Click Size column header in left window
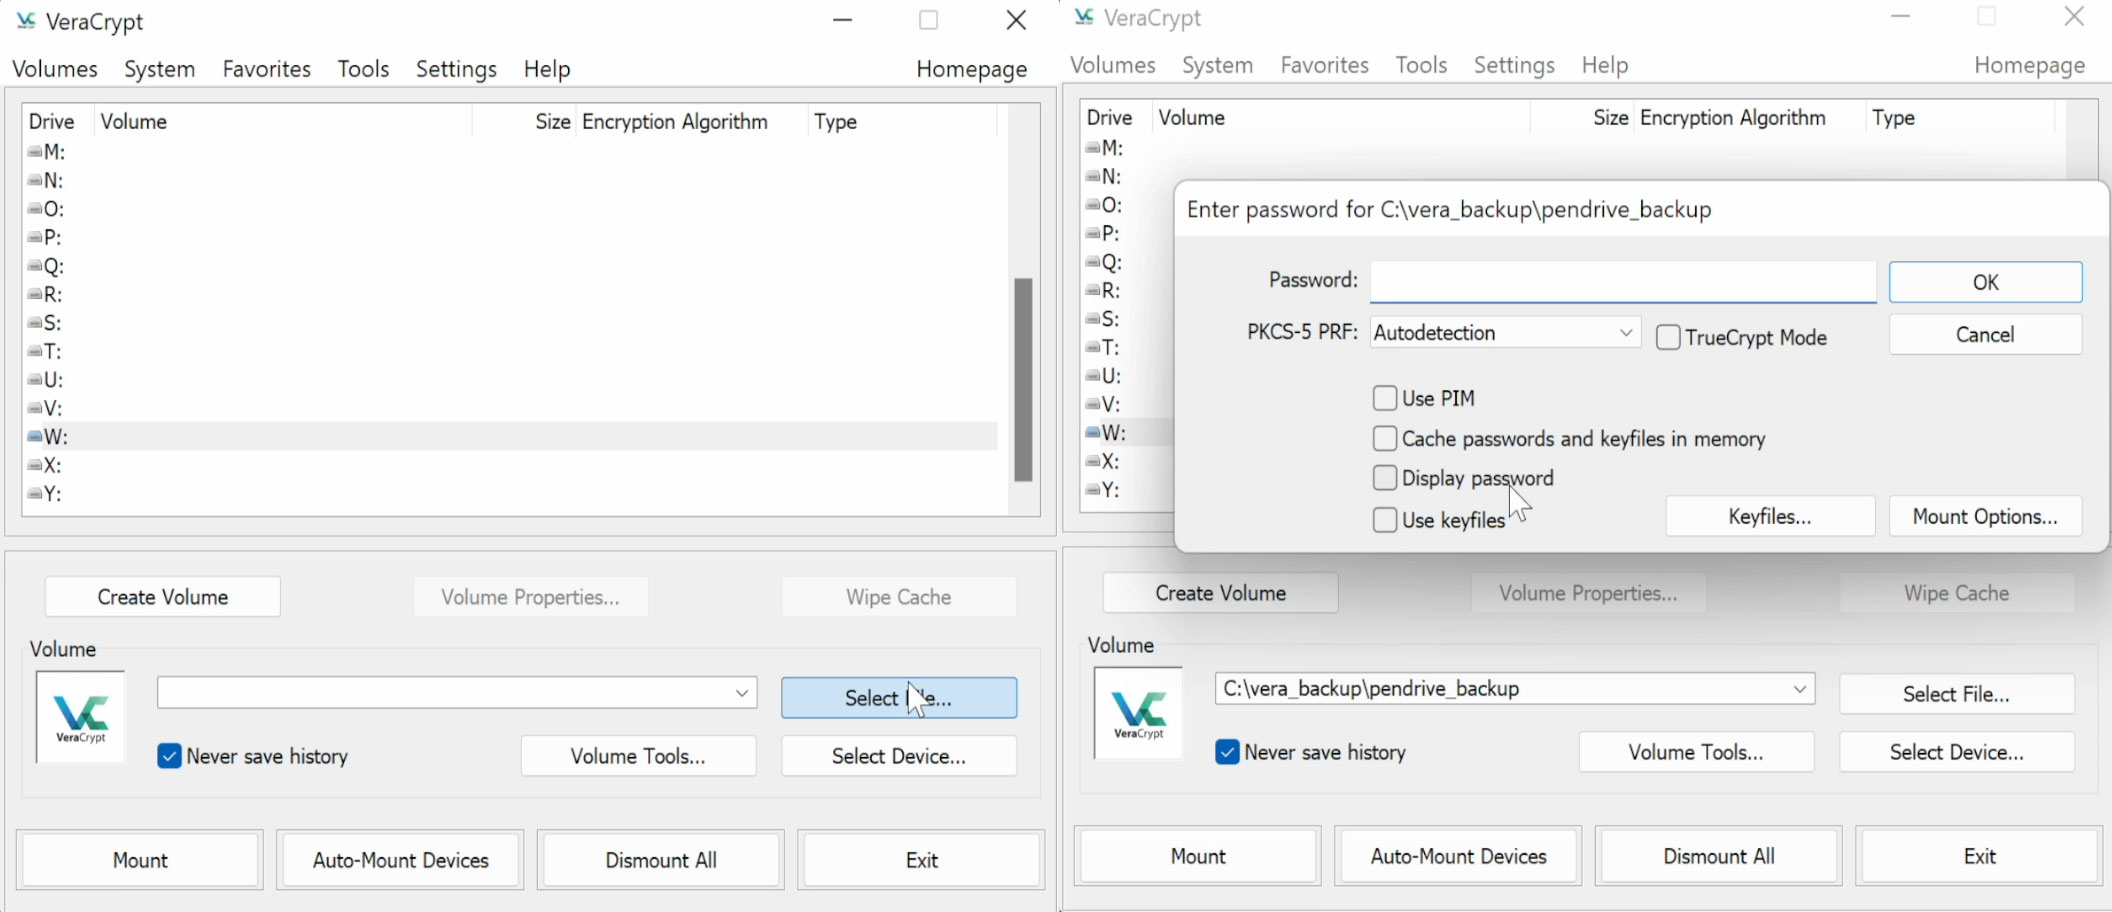Screen dimensions: 2112x912 pyautogui.click(x=525, y=122)
